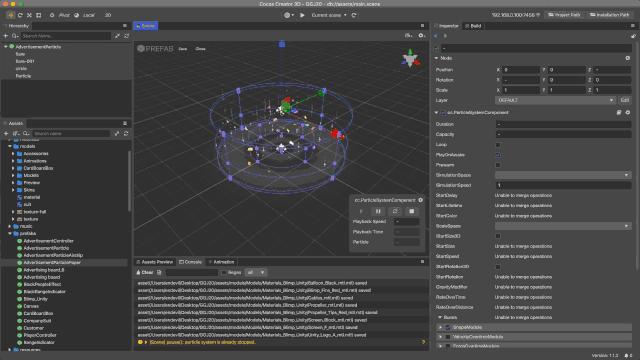Toggle the PlayOnAwake checkbox
This screenshot has width=640, height=360.
coord(498,155)
